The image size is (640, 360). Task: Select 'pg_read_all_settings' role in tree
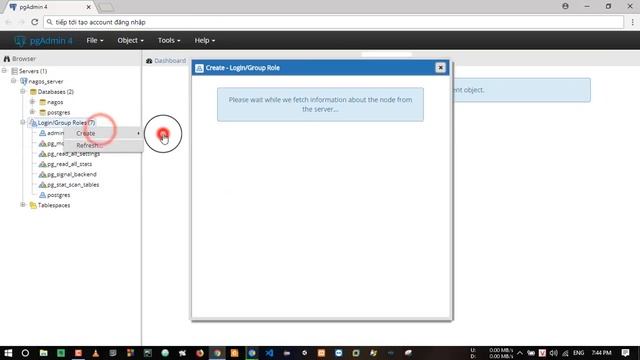pyautogui.click(x=73, y=154)
